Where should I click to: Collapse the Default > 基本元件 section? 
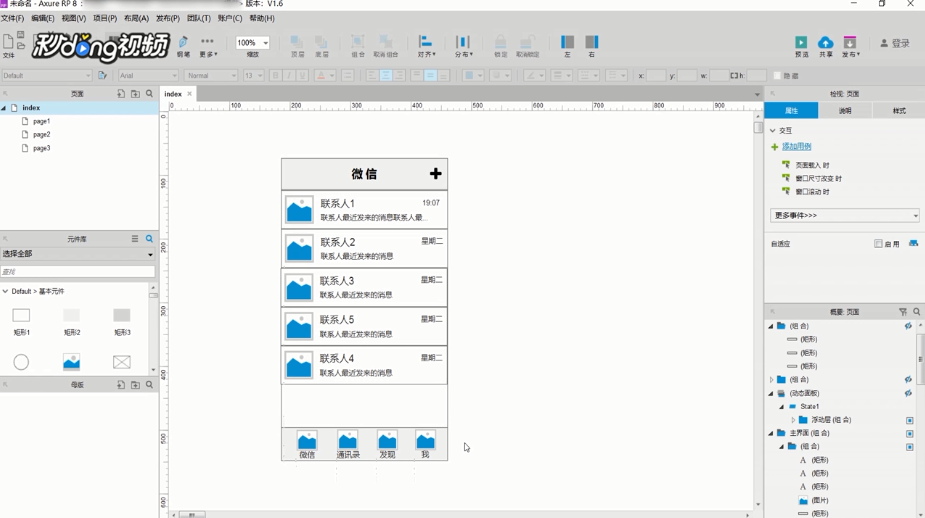pos(5,291)
